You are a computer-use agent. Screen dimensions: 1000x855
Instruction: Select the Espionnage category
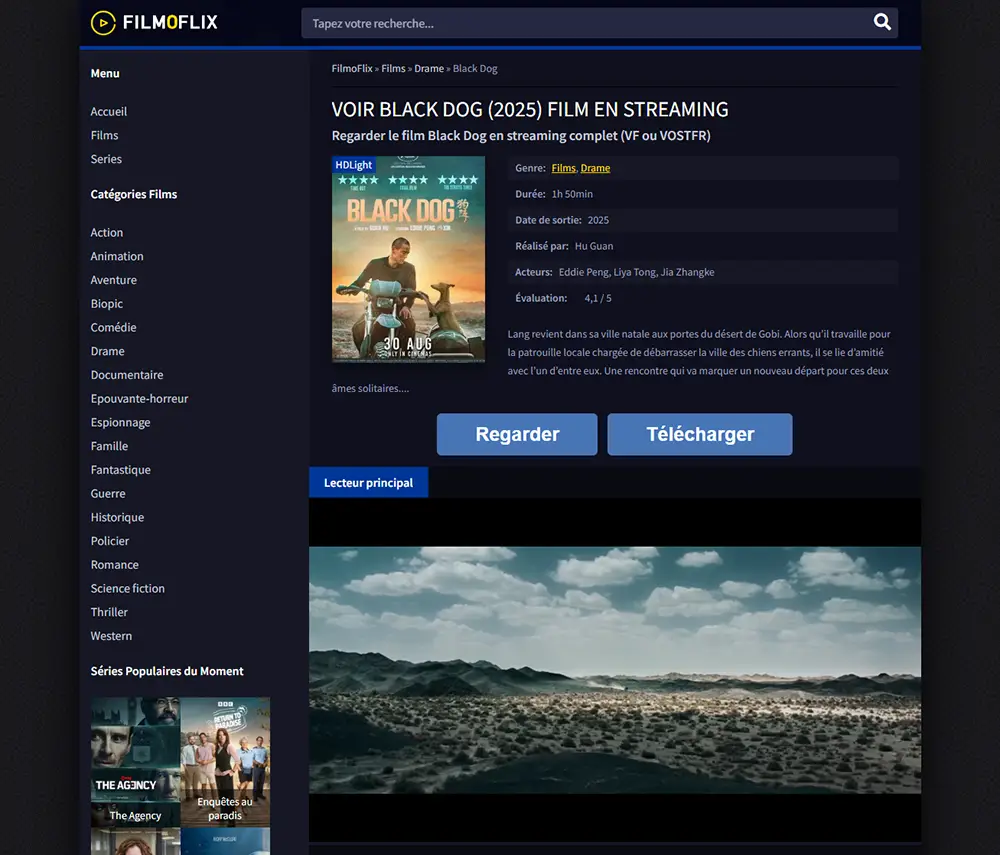pos(121,422)
